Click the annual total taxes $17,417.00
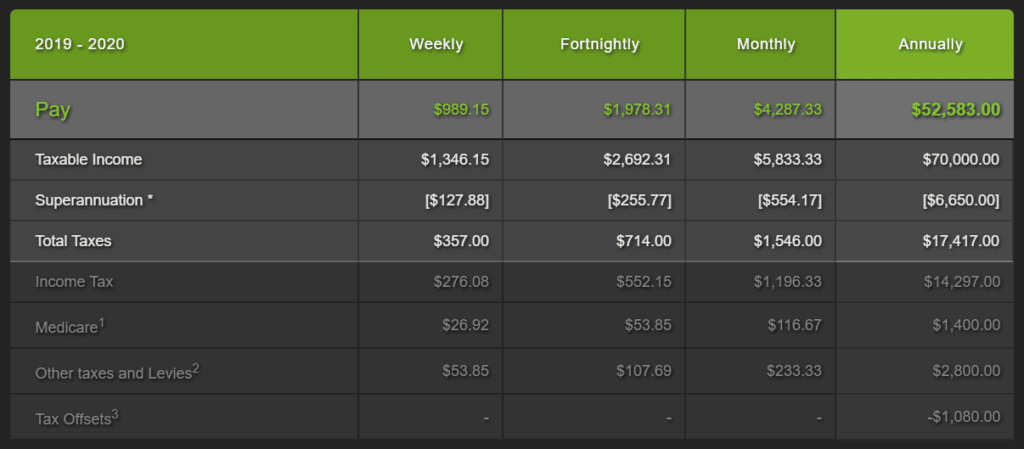The height and width of the screenshot is (449, 1024). pyautogui.click(x=961, y=241)
